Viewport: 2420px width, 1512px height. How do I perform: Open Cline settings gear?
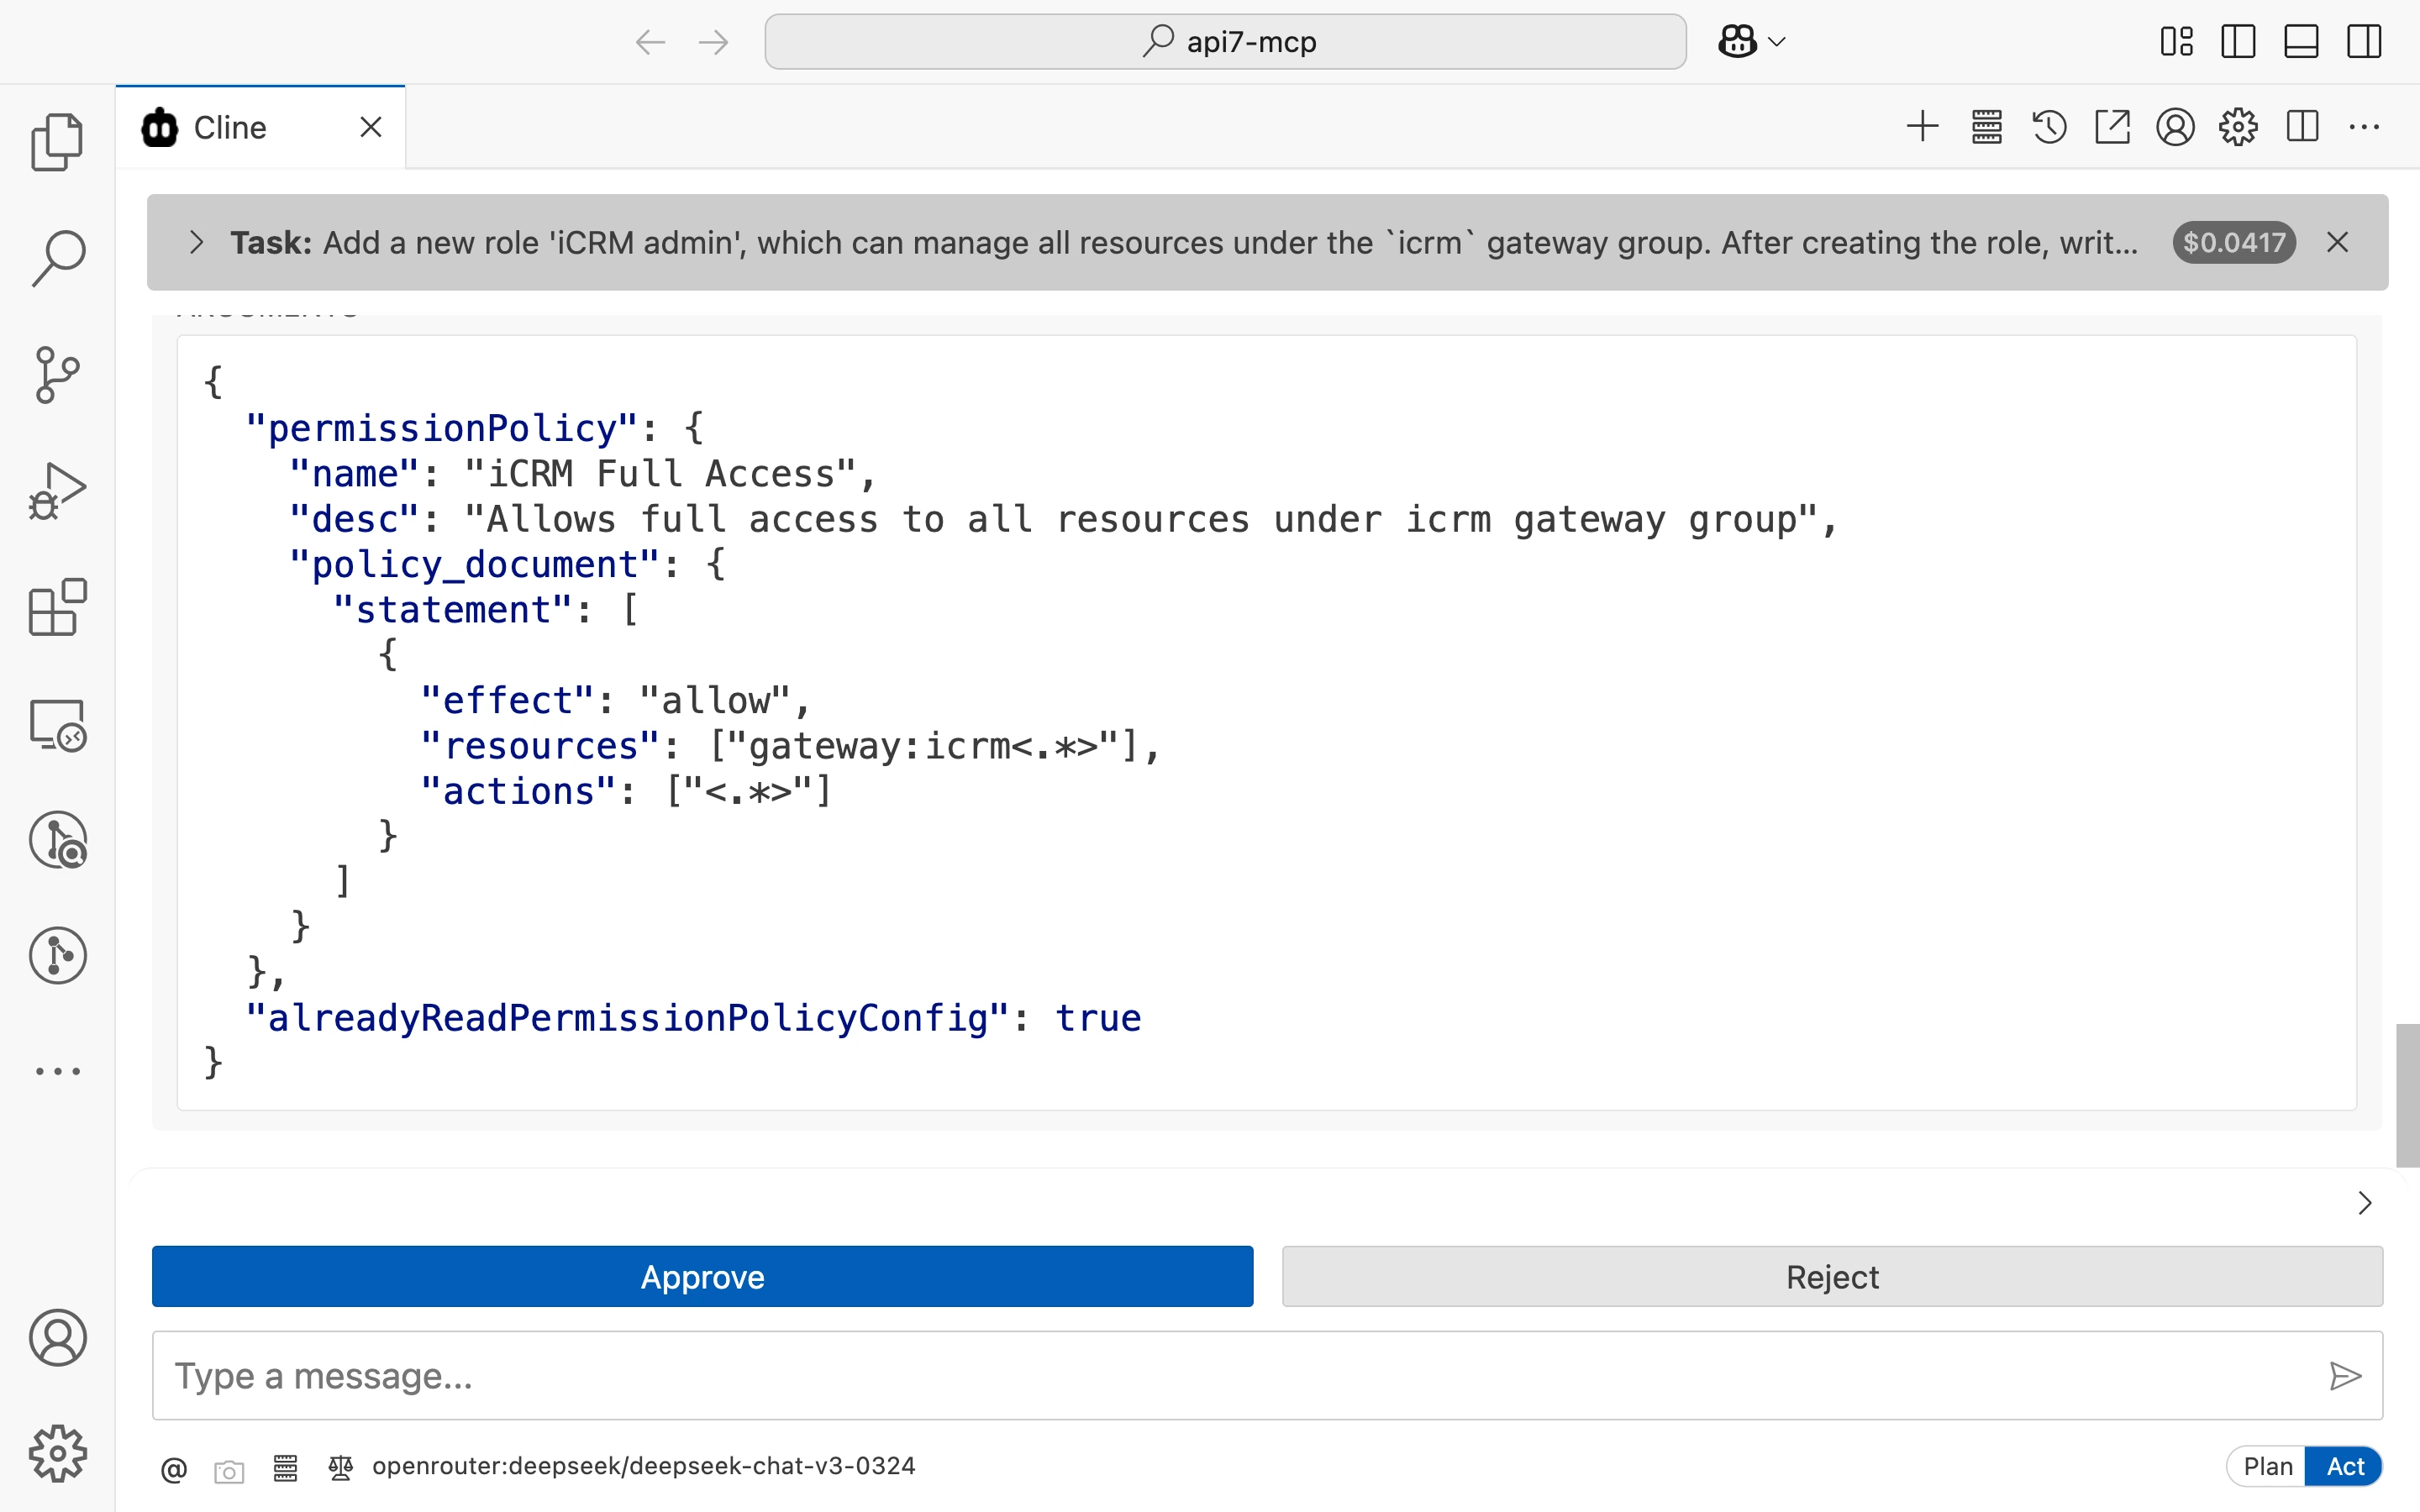click(2238, 127)
